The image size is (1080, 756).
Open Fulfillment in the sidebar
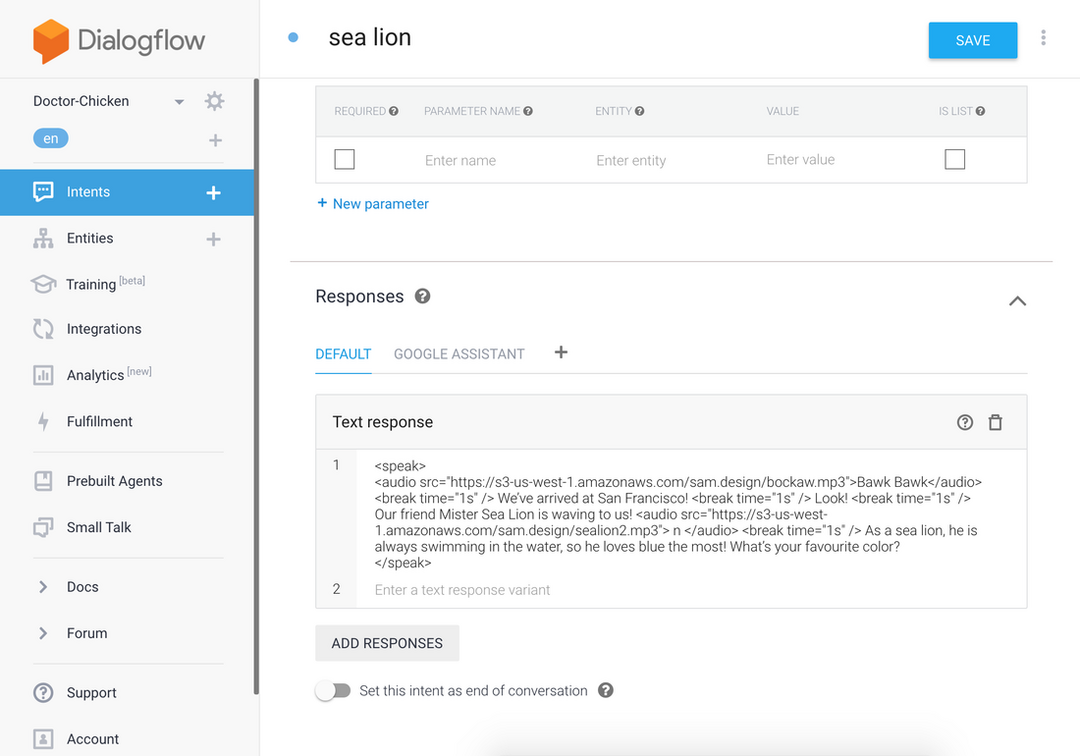(99, 422)
